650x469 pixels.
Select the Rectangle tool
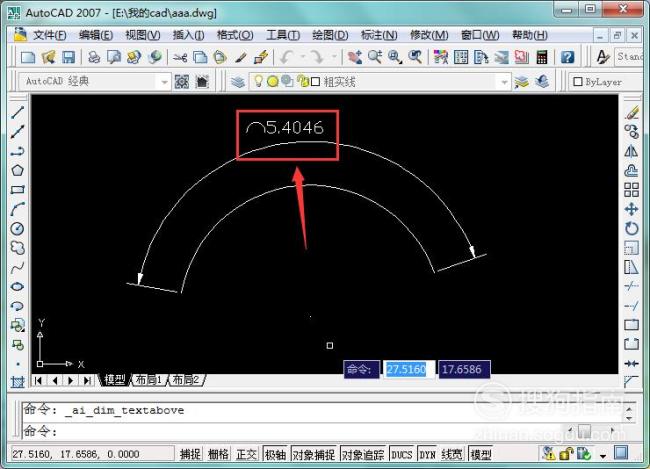17,190
